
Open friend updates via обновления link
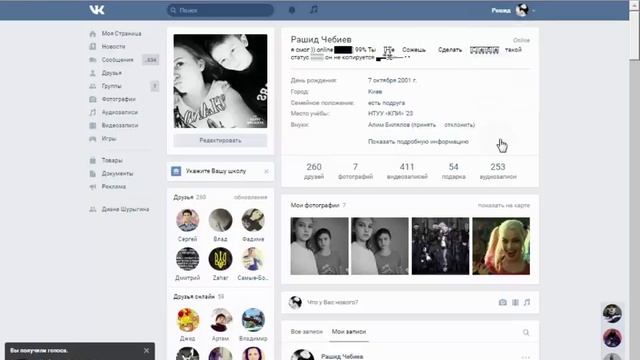pyautogui.click(x=251, y=197)
